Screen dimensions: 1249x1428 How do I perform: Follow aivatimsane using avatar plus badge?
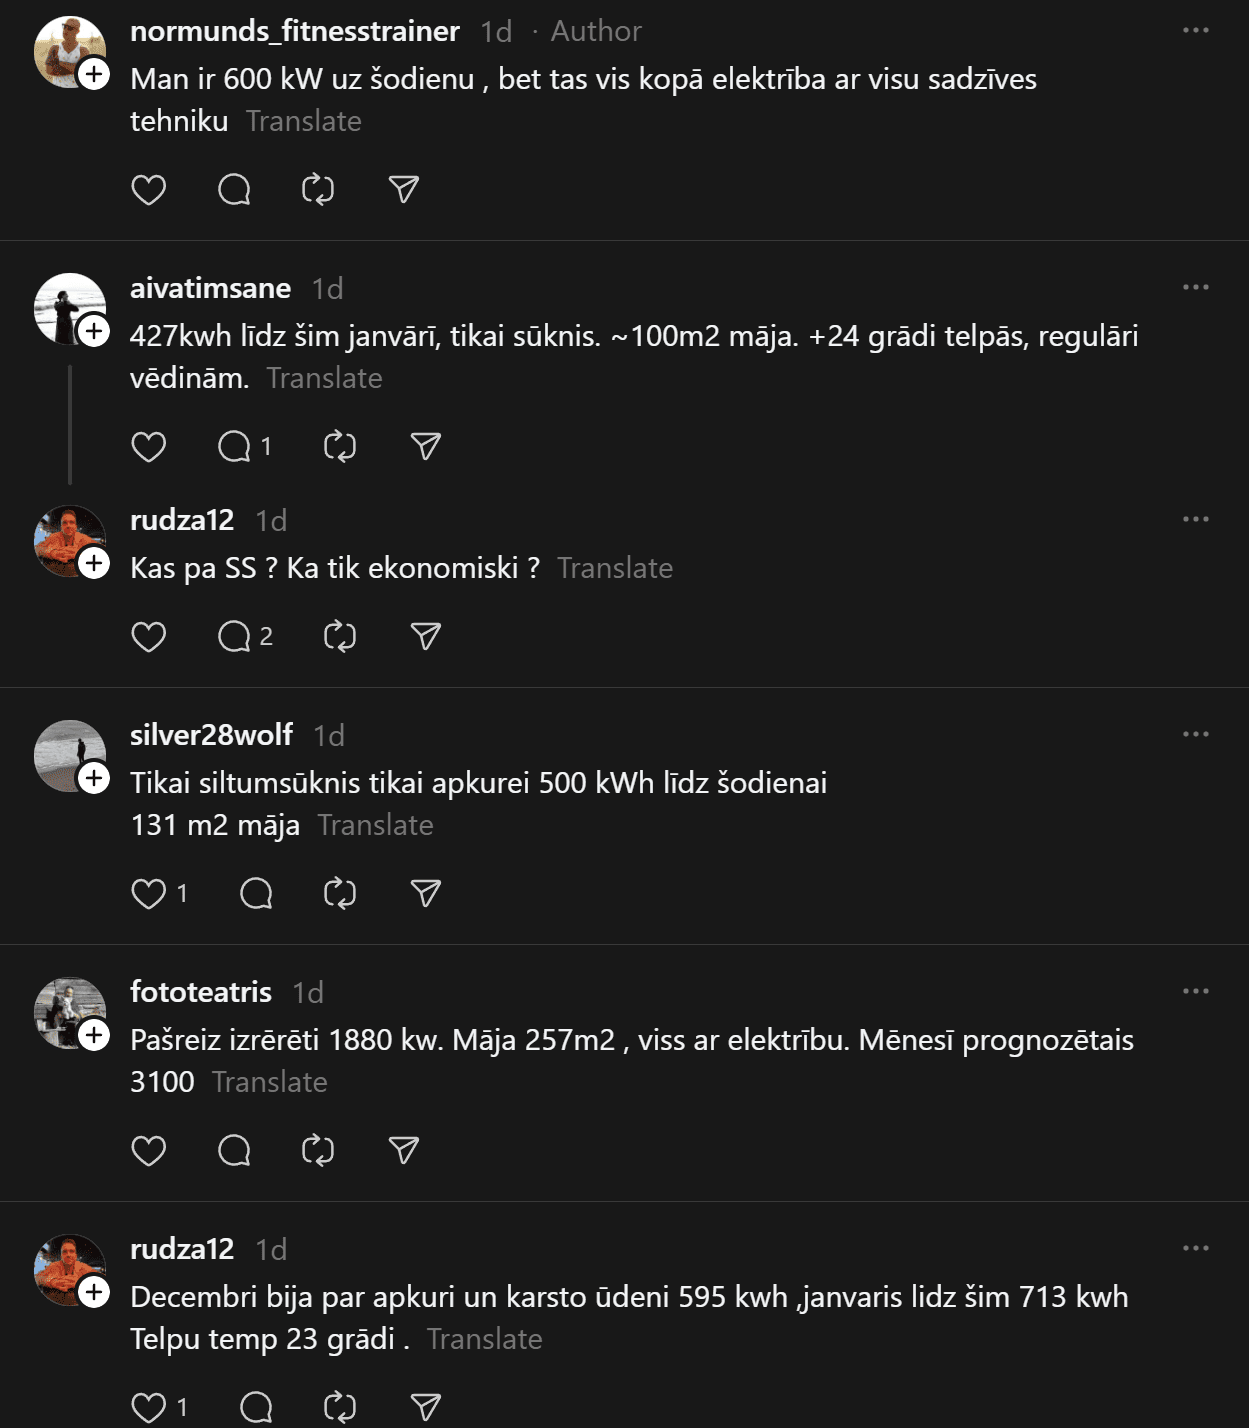94,331
